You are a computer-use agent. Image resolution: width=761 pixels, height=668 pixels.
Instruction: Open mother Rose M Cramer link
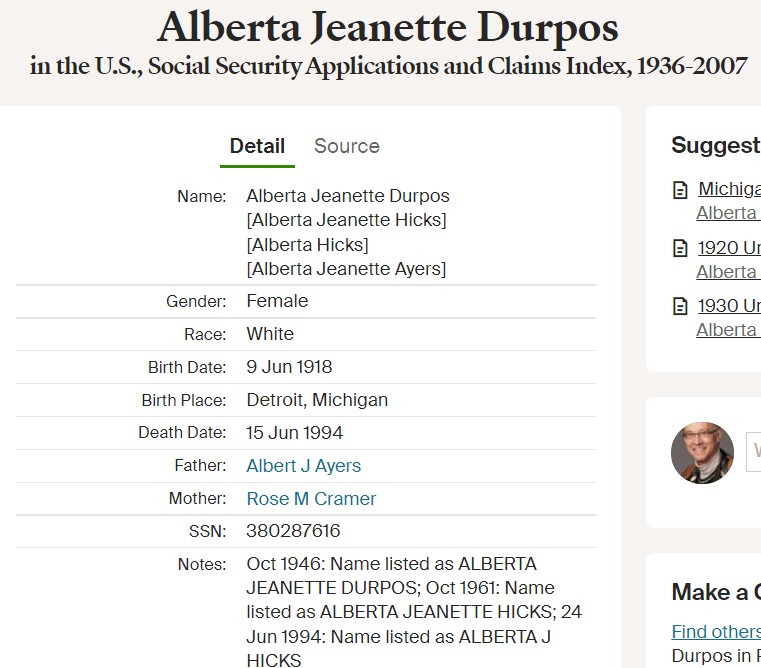click(x=311, y=499)
